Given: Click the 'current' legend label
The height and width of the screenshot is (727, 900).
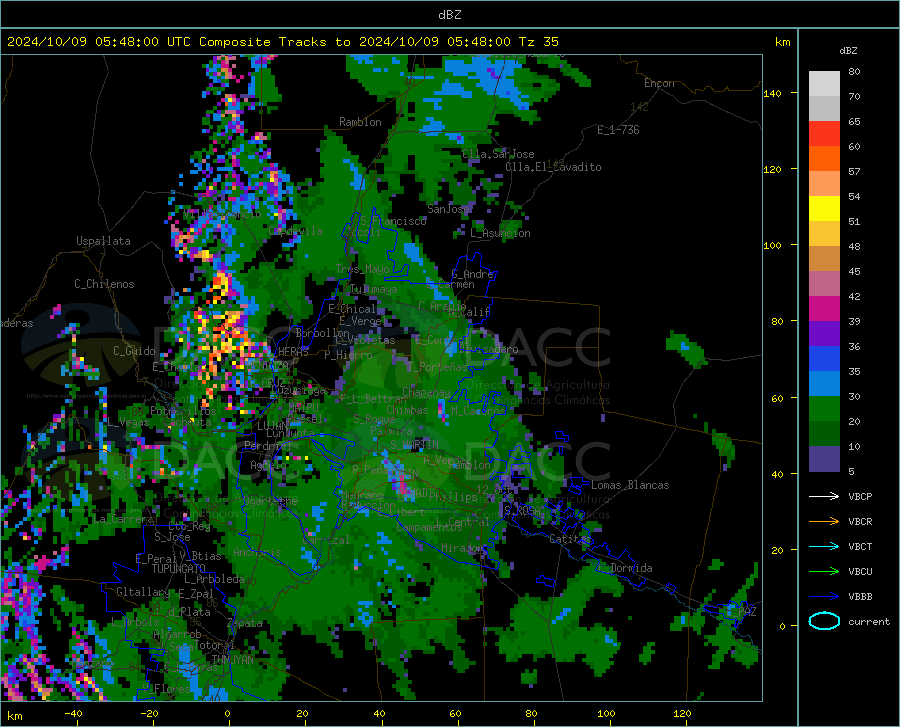Looking at the screenshot, I should (869, 621).
